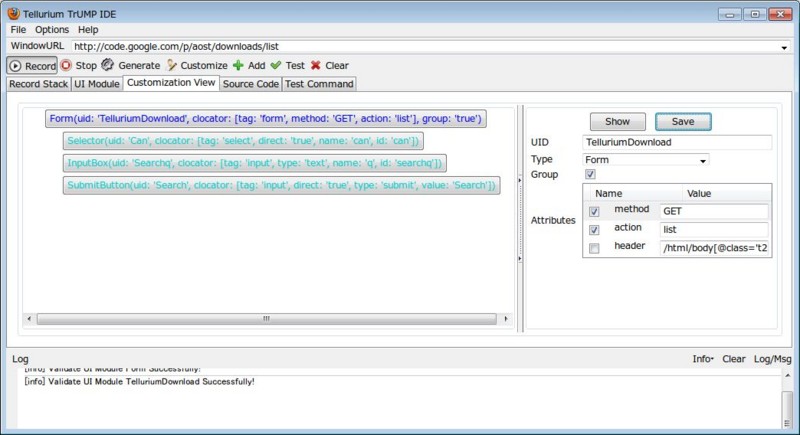Screen dimensions: 800x435
Task: Click the Show button
Action: 617,122
